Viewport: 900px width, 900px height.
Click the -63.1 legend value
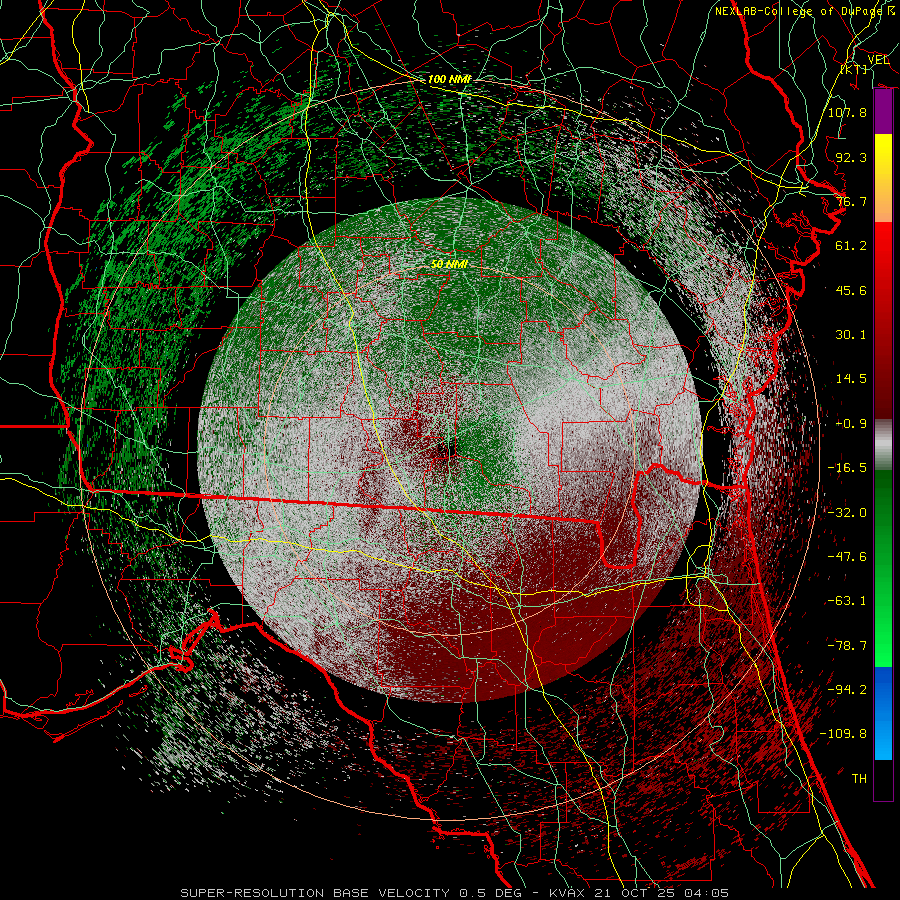pyautogui.click(x=847, y=601)
